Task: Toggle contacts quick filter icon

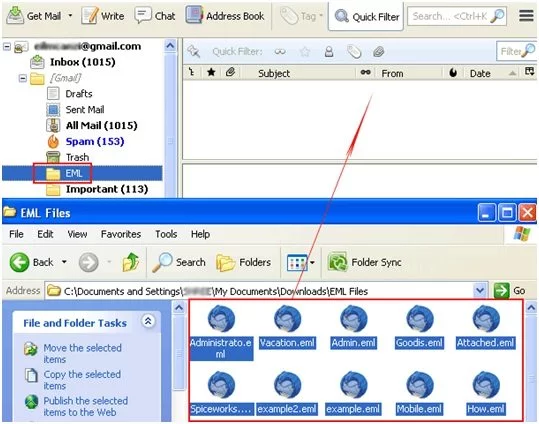Action: coord(329,52)
